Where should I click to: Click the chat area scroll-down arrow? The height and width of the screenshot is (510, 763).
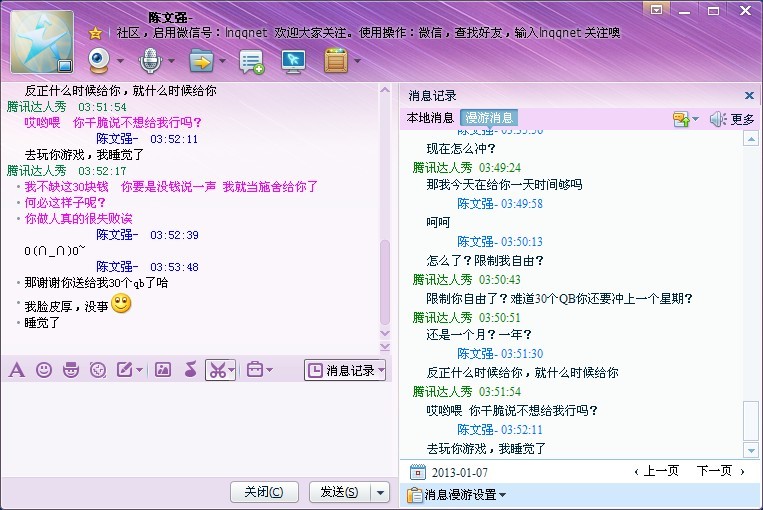click(384, 333)
